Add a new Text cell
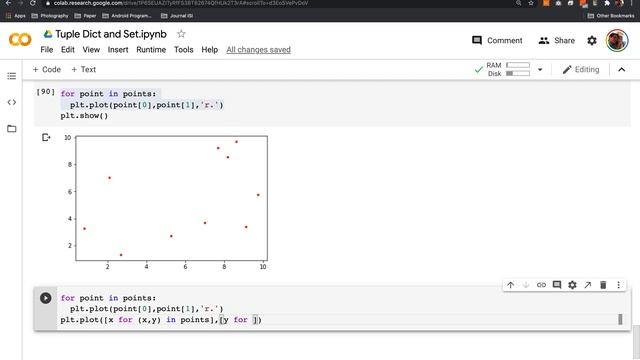Viewport: 640px width, 360px height. pos(84,69)
